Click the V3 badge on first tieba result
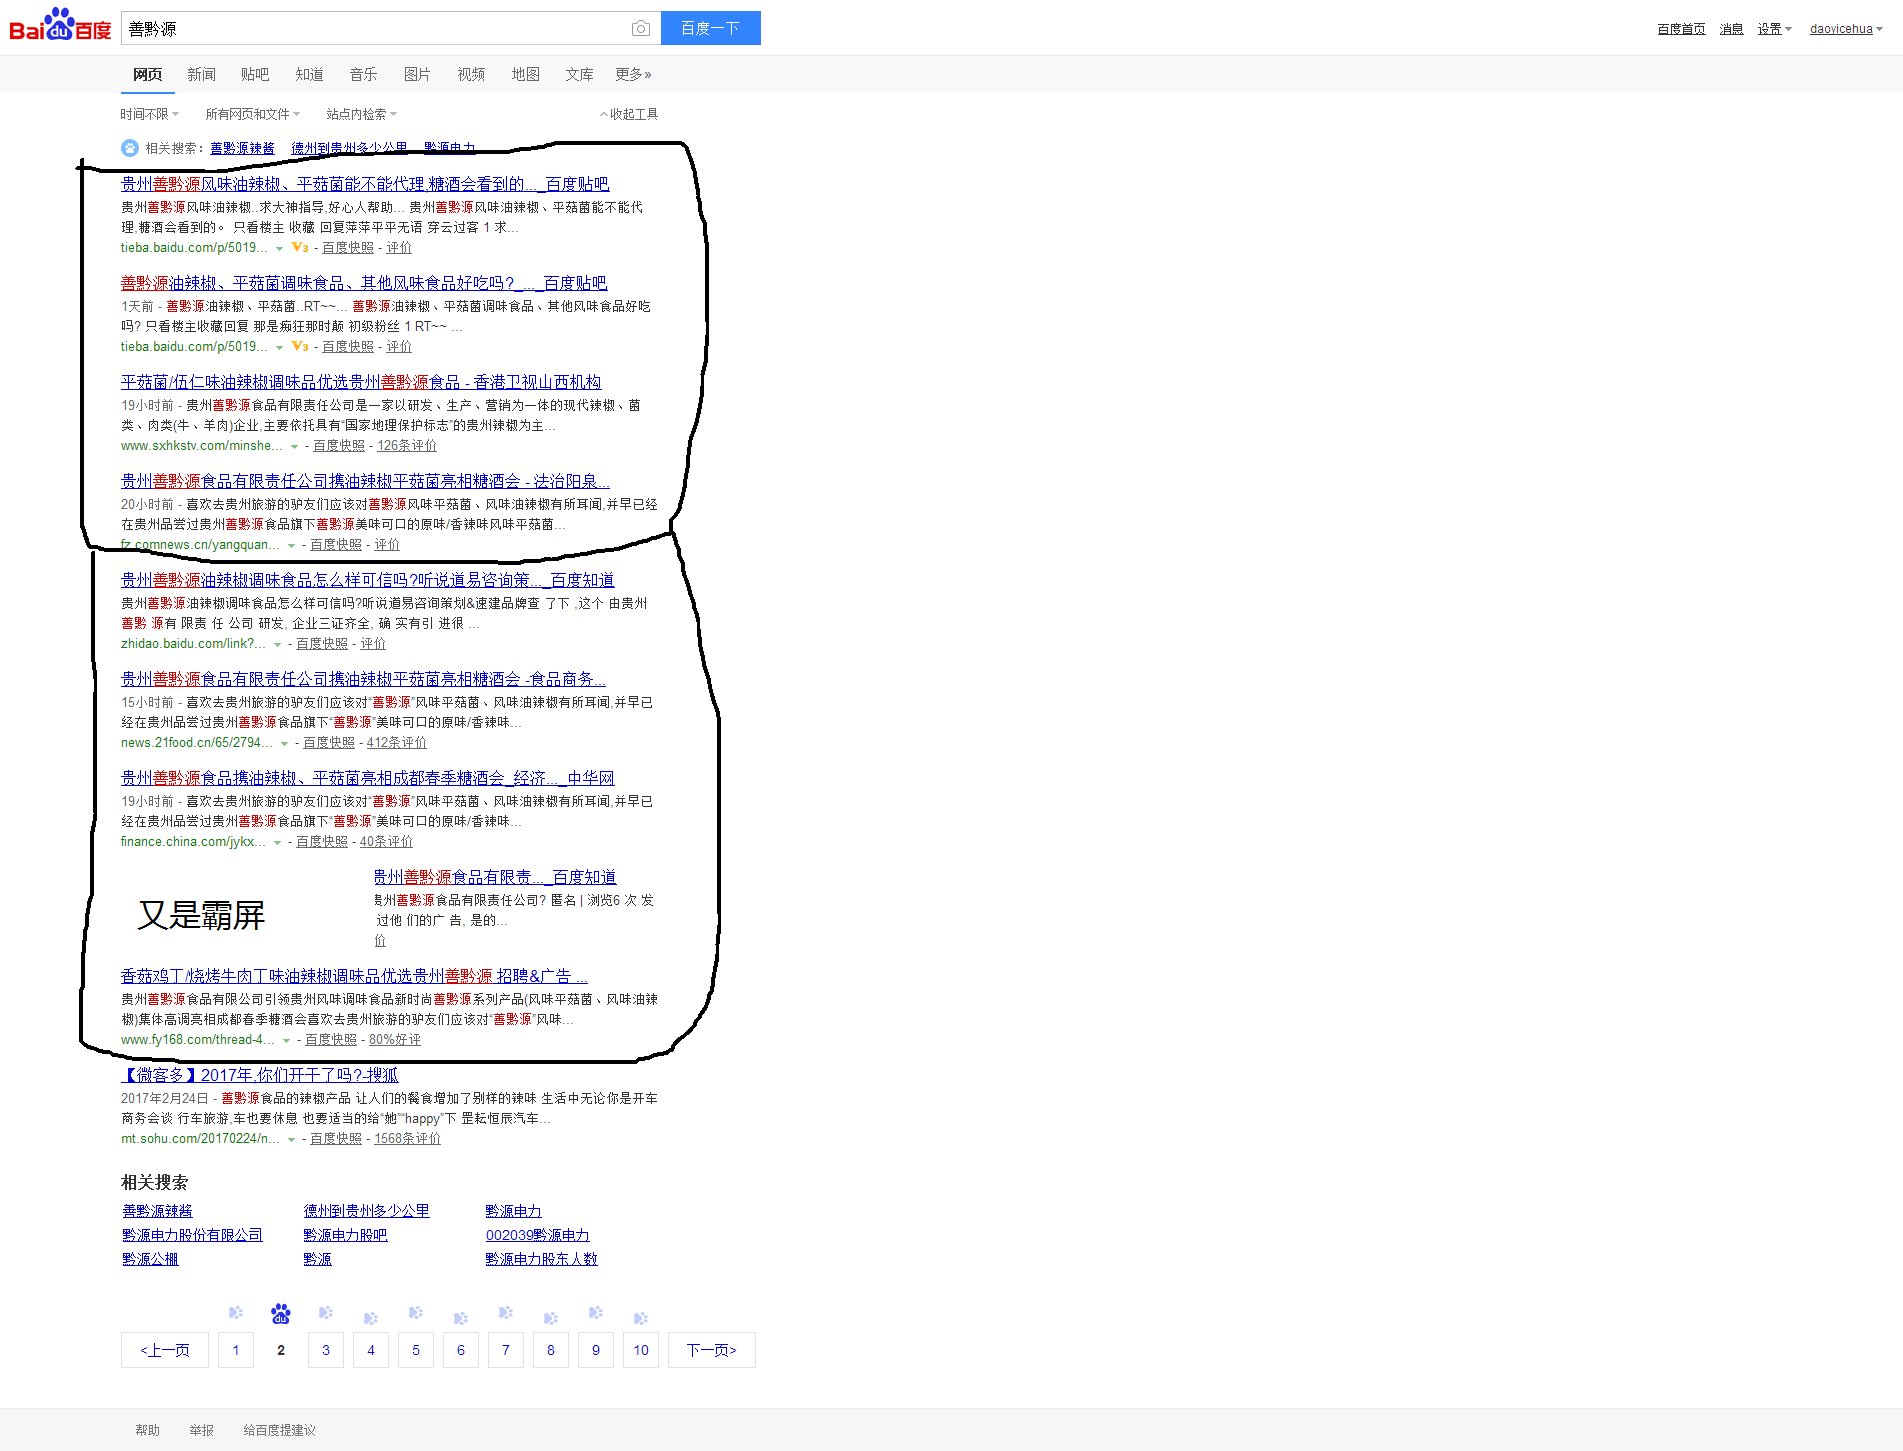 tap(300, 247)
